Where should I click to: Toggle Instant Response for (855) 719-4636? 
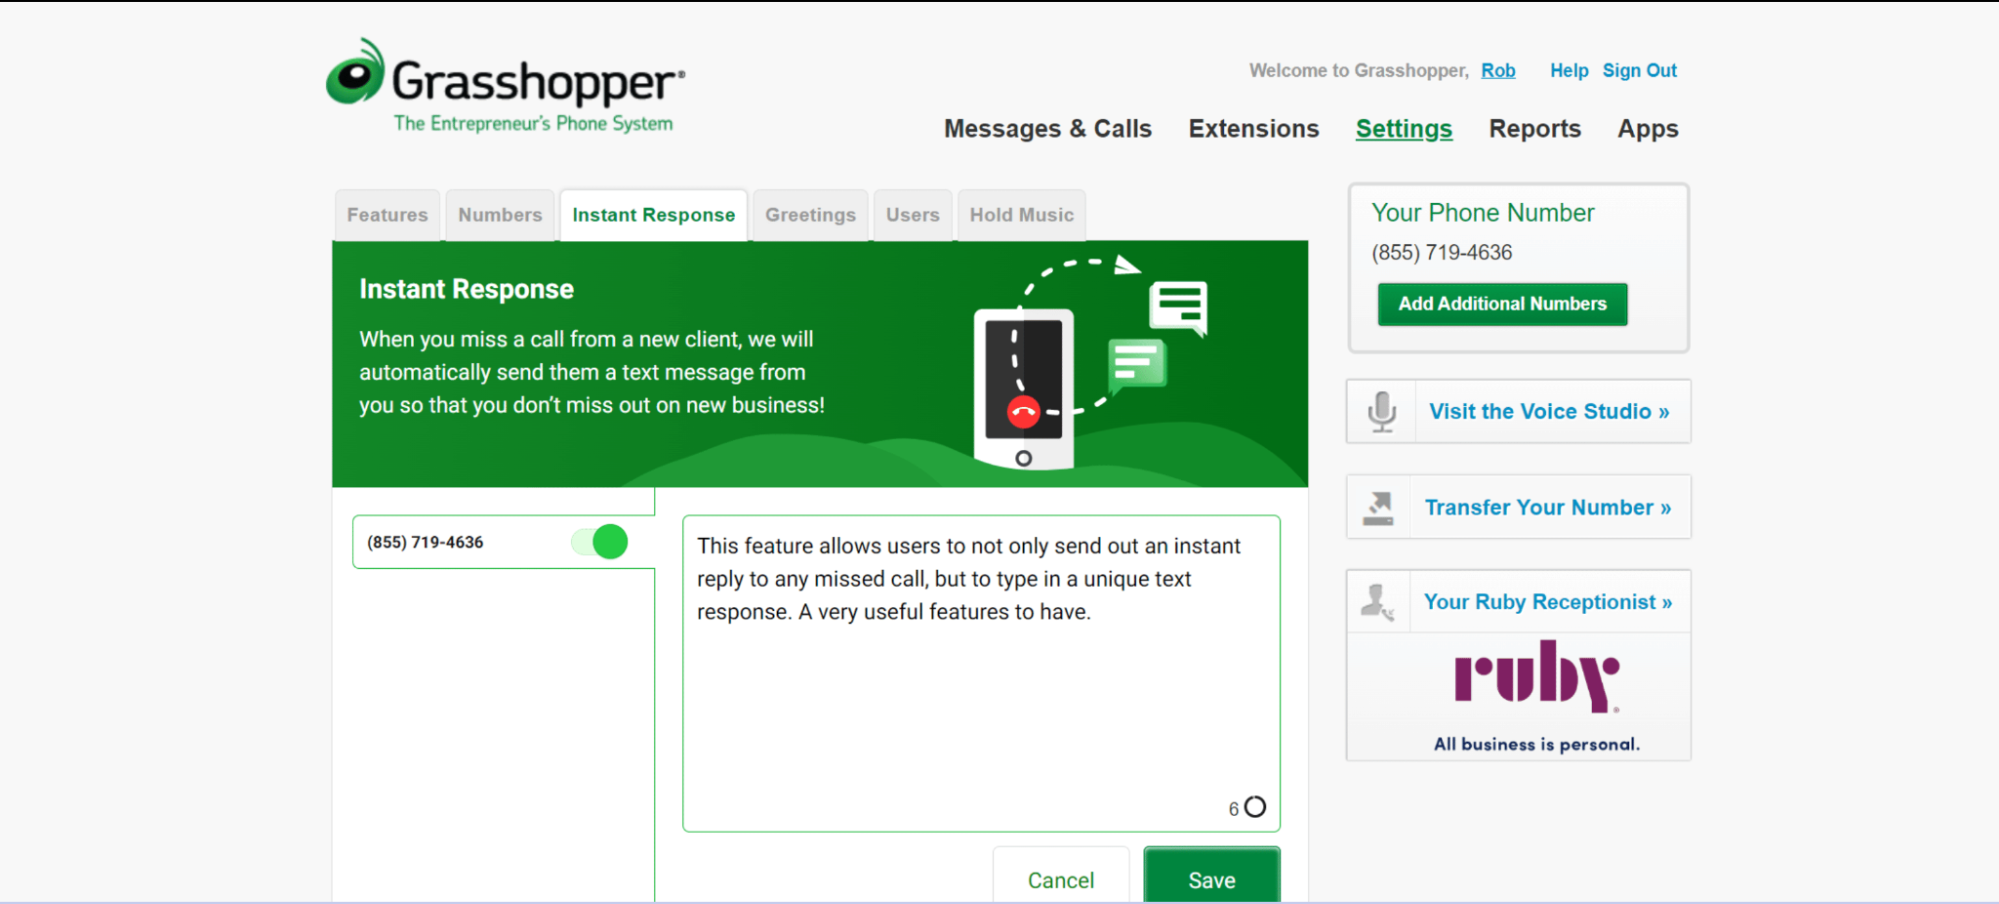[x=601, y=542]
